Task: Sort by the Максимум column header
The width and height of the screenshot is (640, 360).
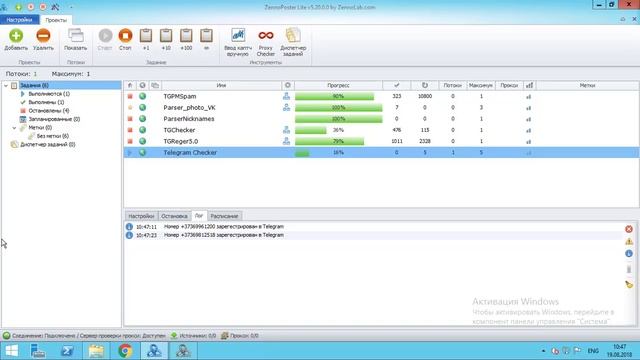Action: pos(481,85)
